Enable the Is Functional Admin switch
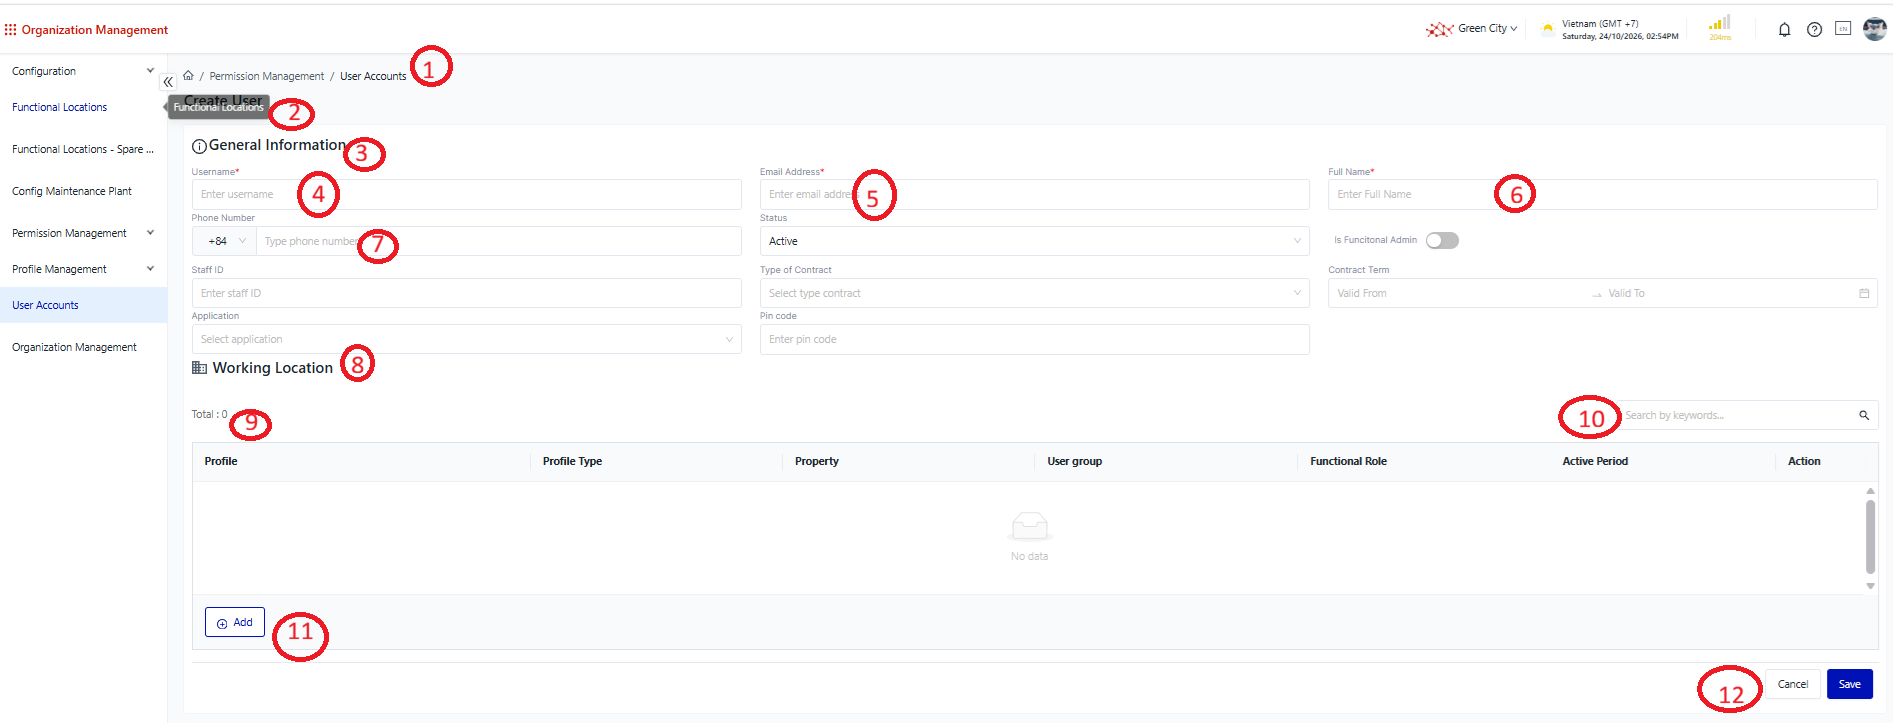The width and height of the screenshot is (1893, 723). (1442, 241)
